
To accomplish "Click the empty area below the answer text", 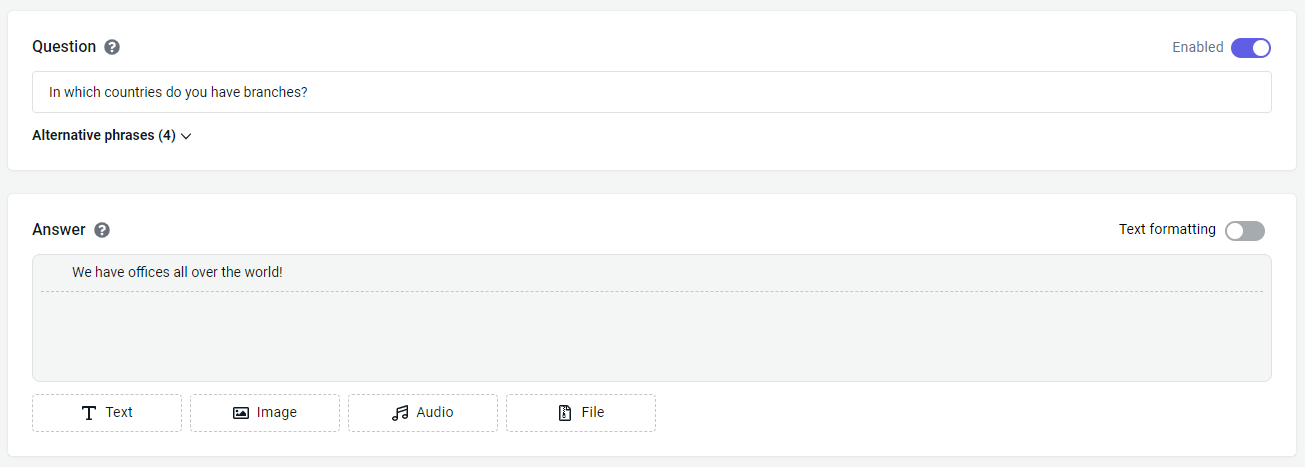I will coord(651,335).
